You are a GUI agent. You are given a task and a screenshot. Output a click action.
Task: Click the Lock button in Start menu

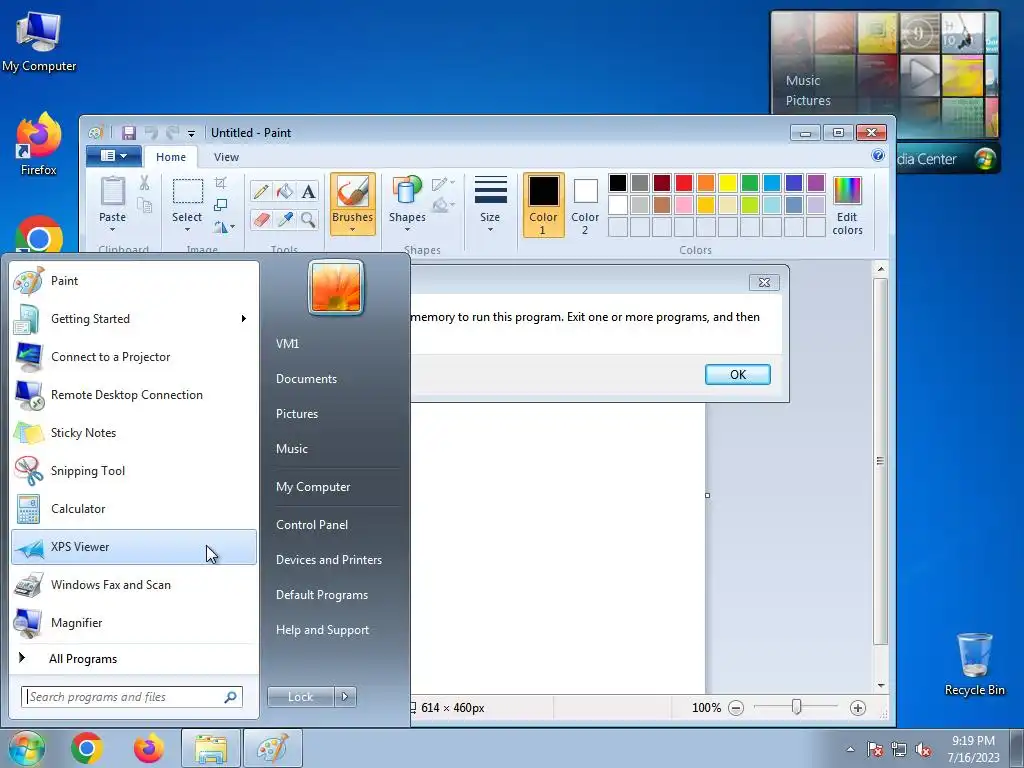coord(300,697)
